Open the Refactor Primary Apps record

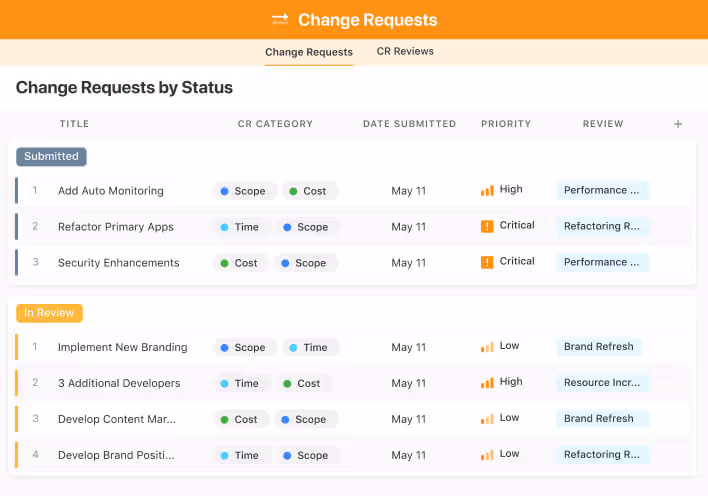click(x=116, y=227)
